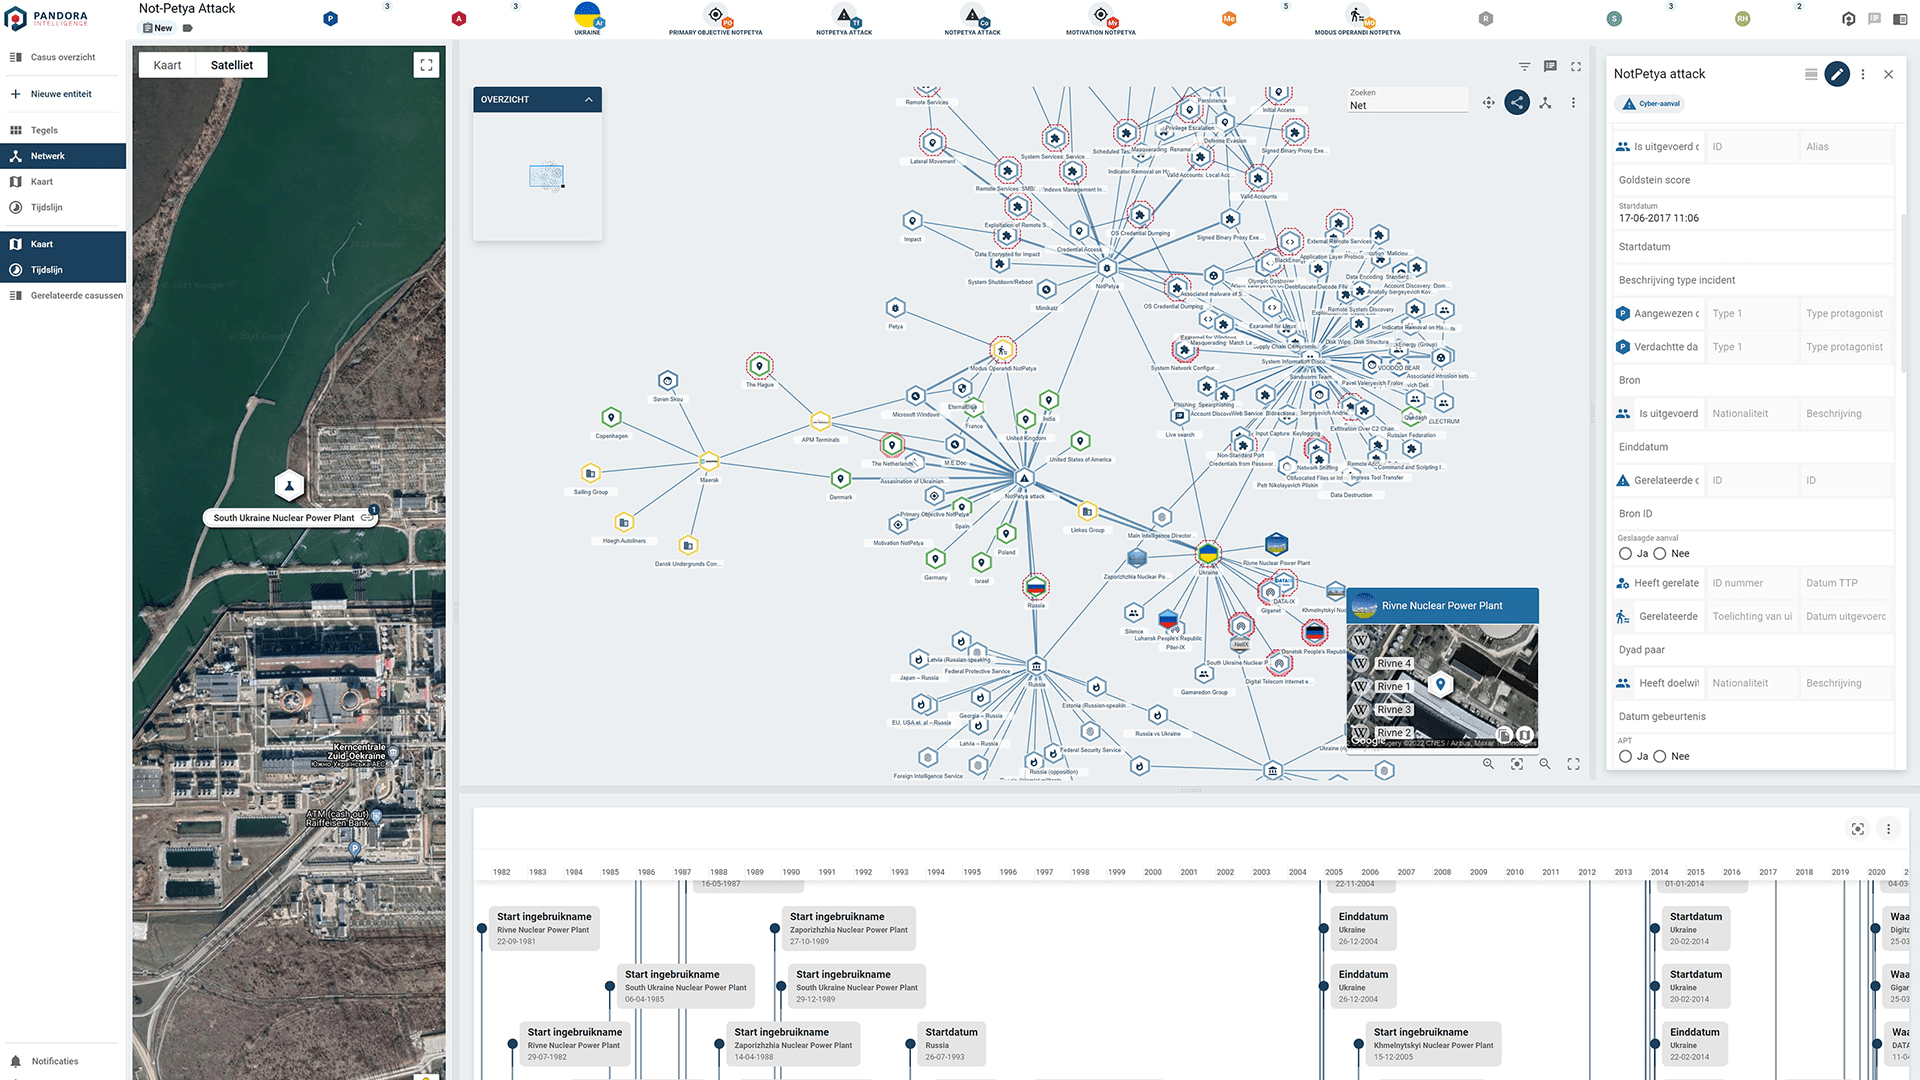Open Notificaties at the sidebar bottom
Viewport: 1920px width, 1080px height.
click(55, 1061)
